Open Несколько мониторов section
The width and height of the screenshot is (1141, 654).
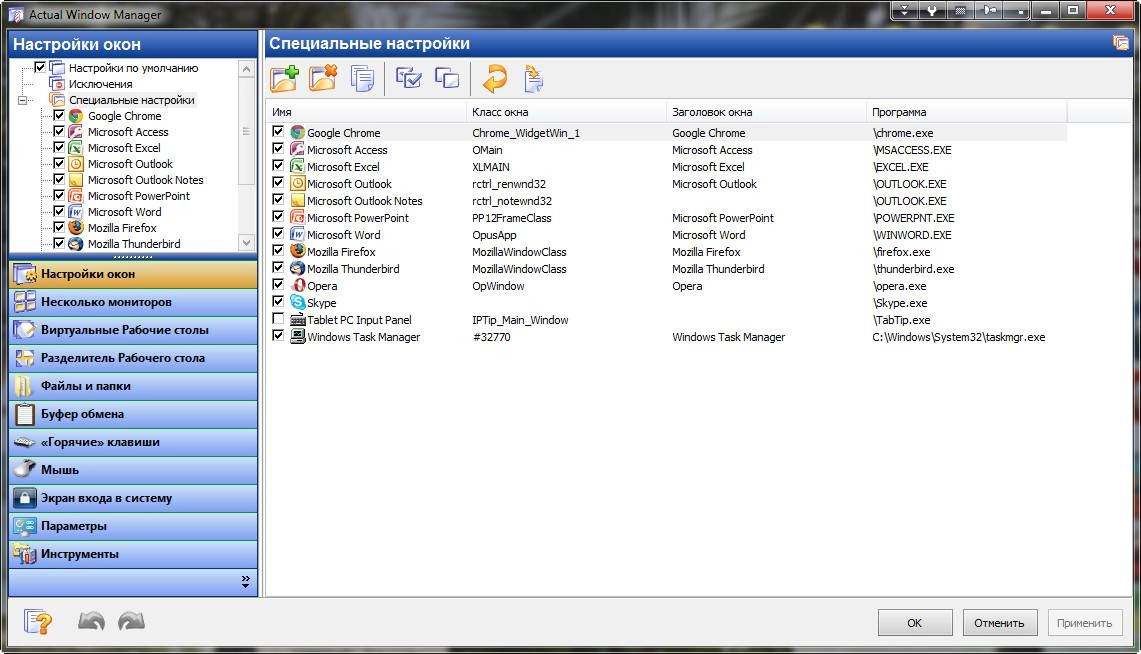133,302
